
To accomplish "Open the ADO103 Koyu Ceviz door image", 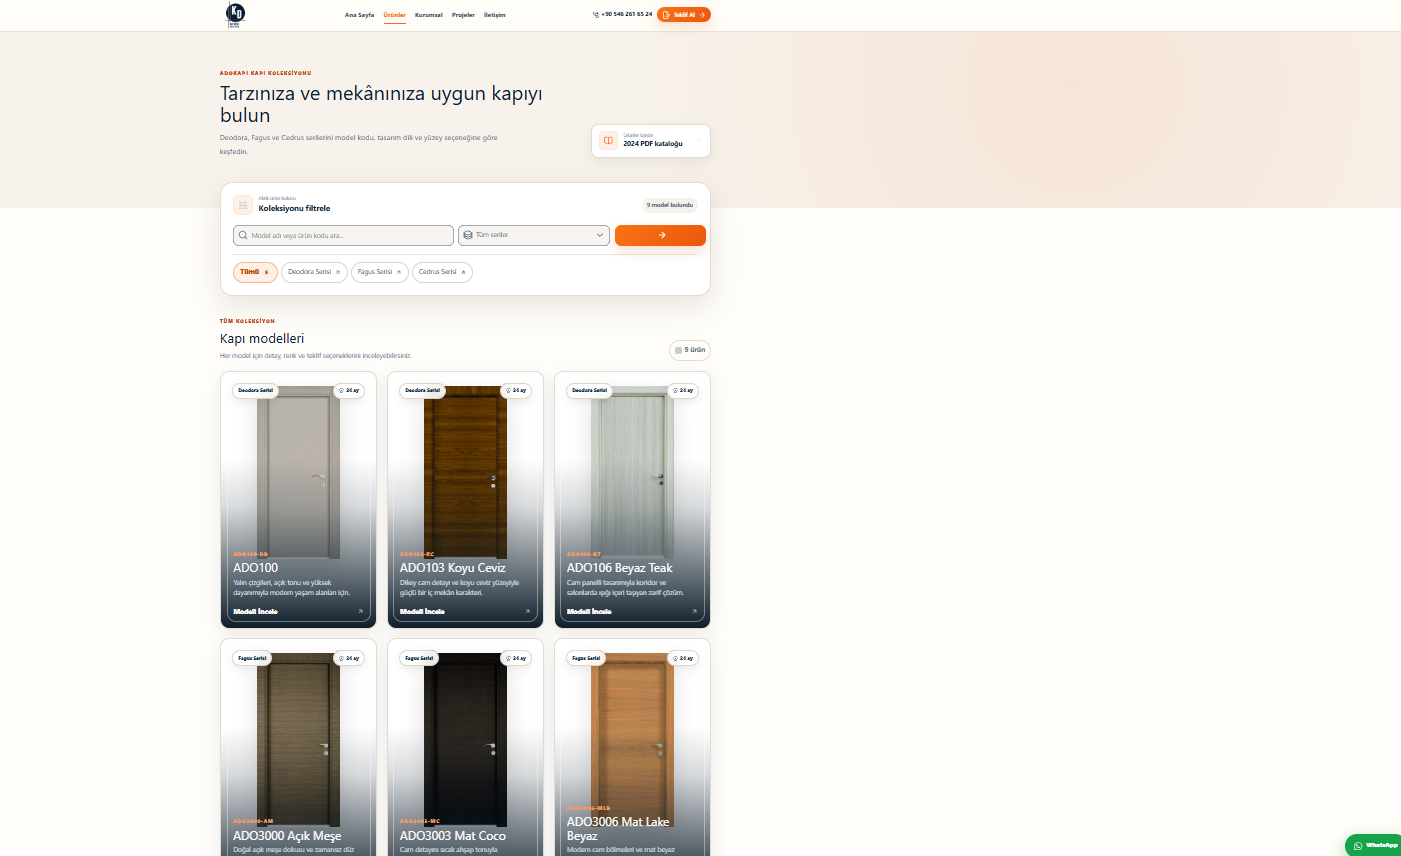I will 465,472.
